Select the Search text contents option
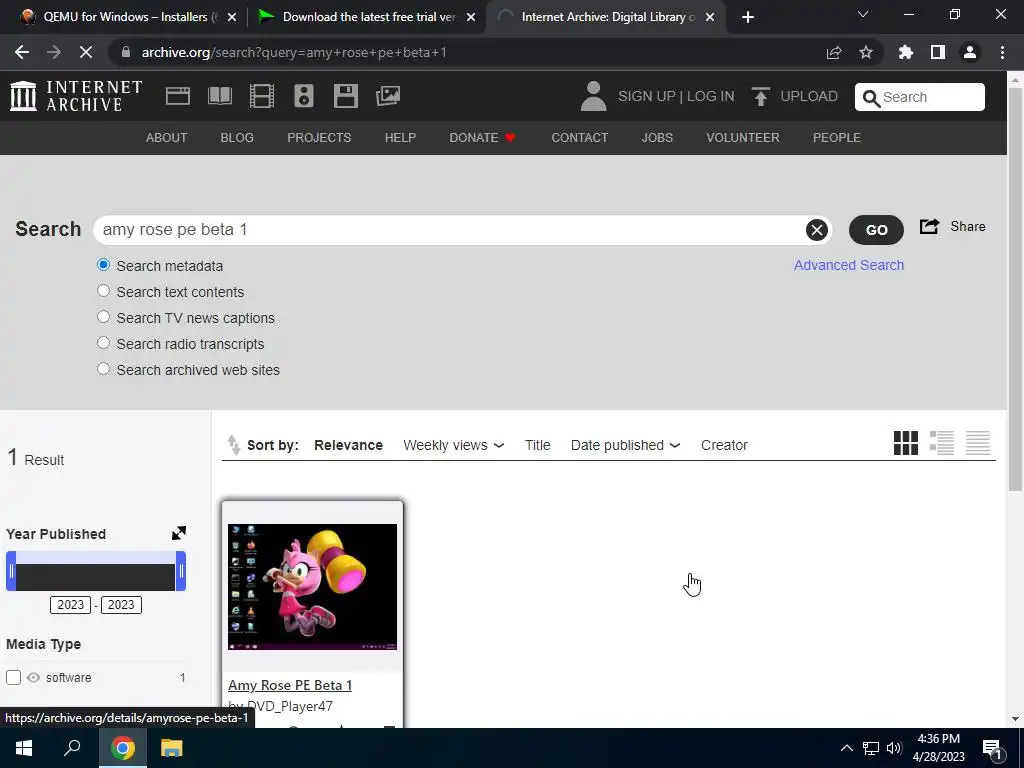Image resolution: width=1024 pixels, height=768 pixels. pos(103,291)
